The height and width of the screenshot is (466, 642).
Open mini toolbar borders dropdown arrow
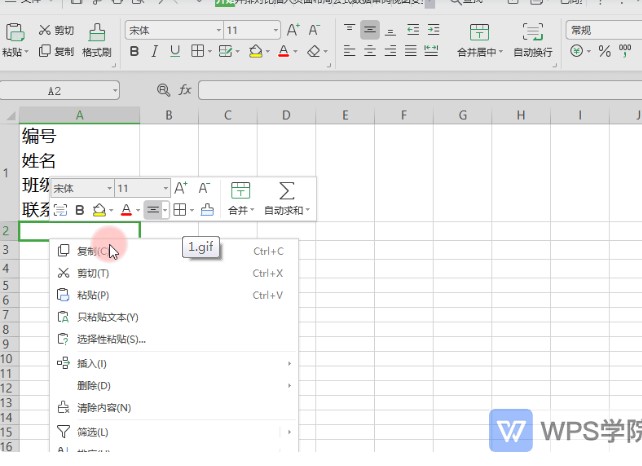point(192,210)
